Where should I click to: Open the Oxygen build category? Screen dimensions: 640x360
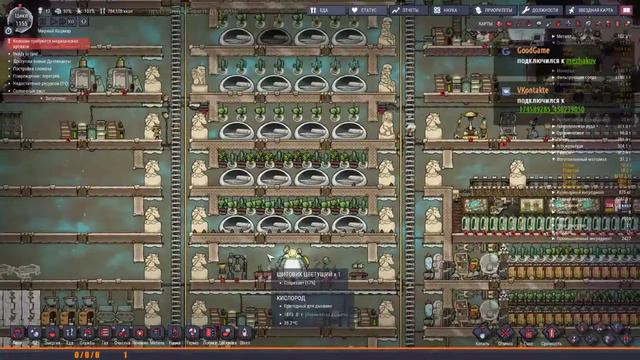34,334
